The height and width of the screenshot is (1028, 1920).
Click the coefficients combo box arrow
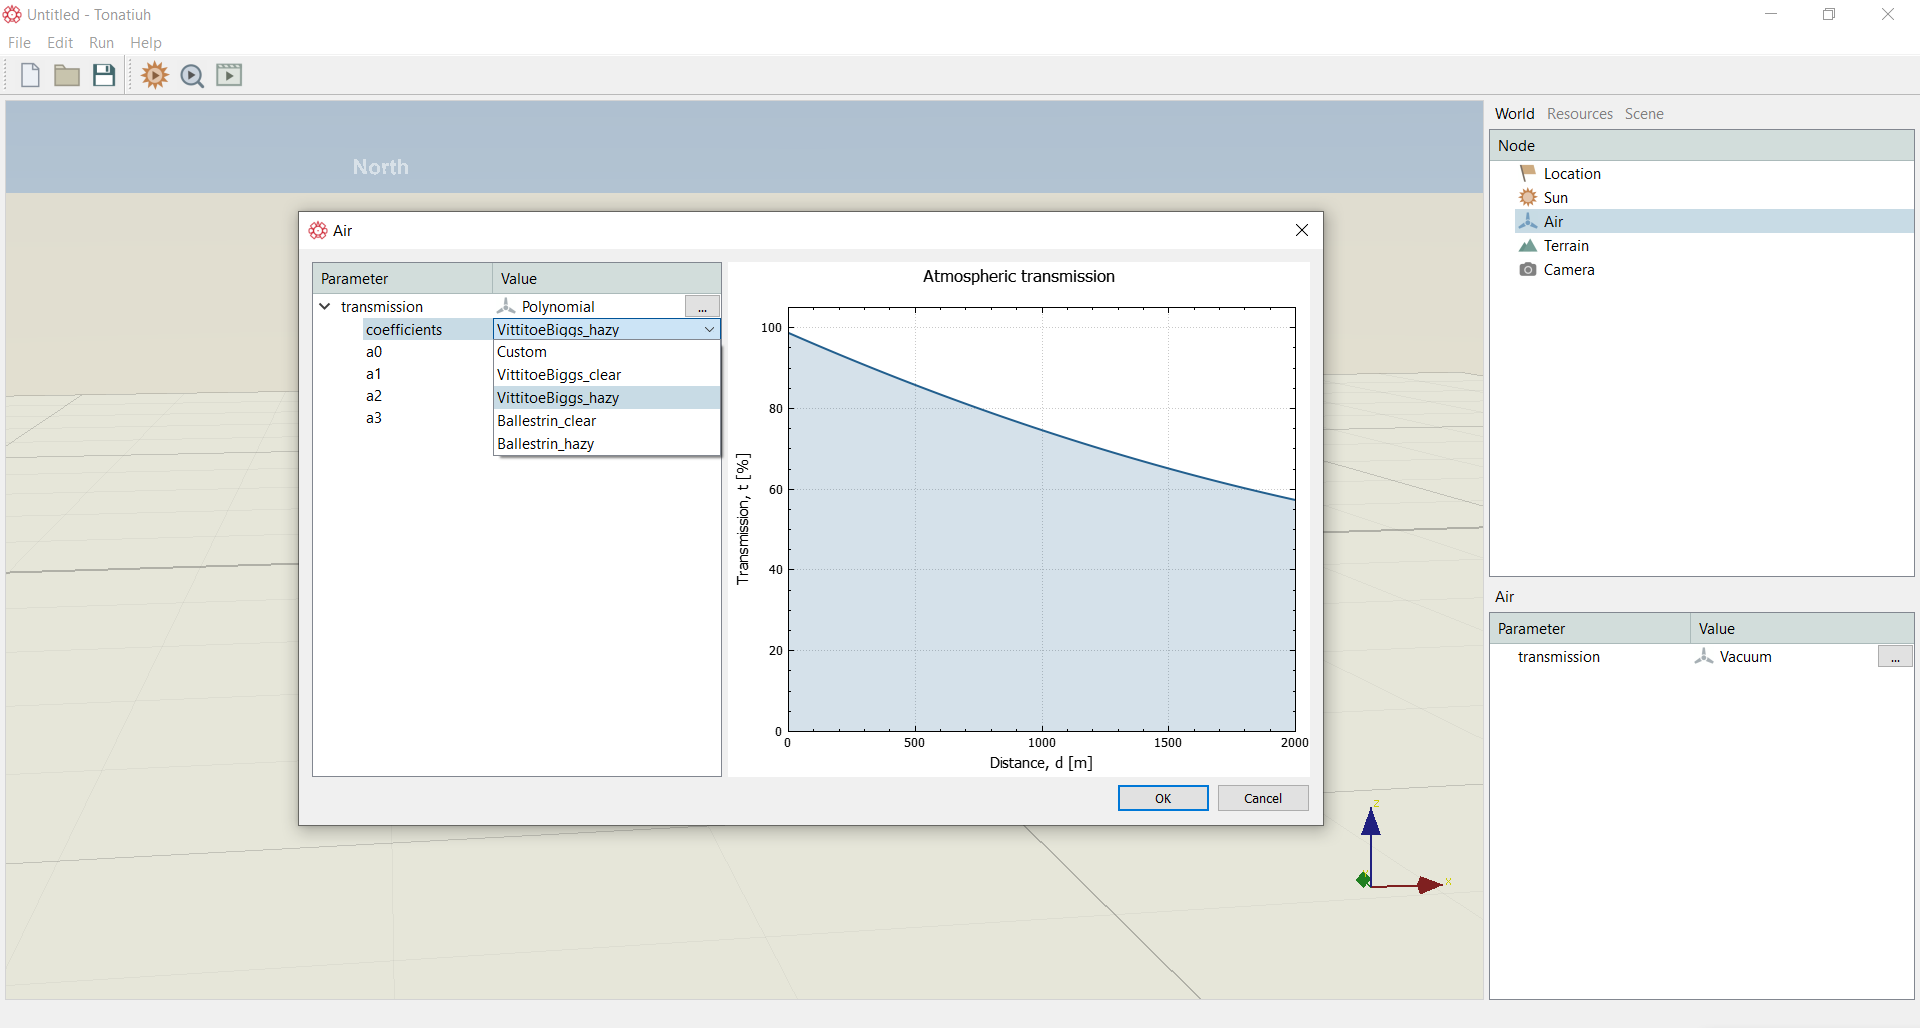click(709, 329)
